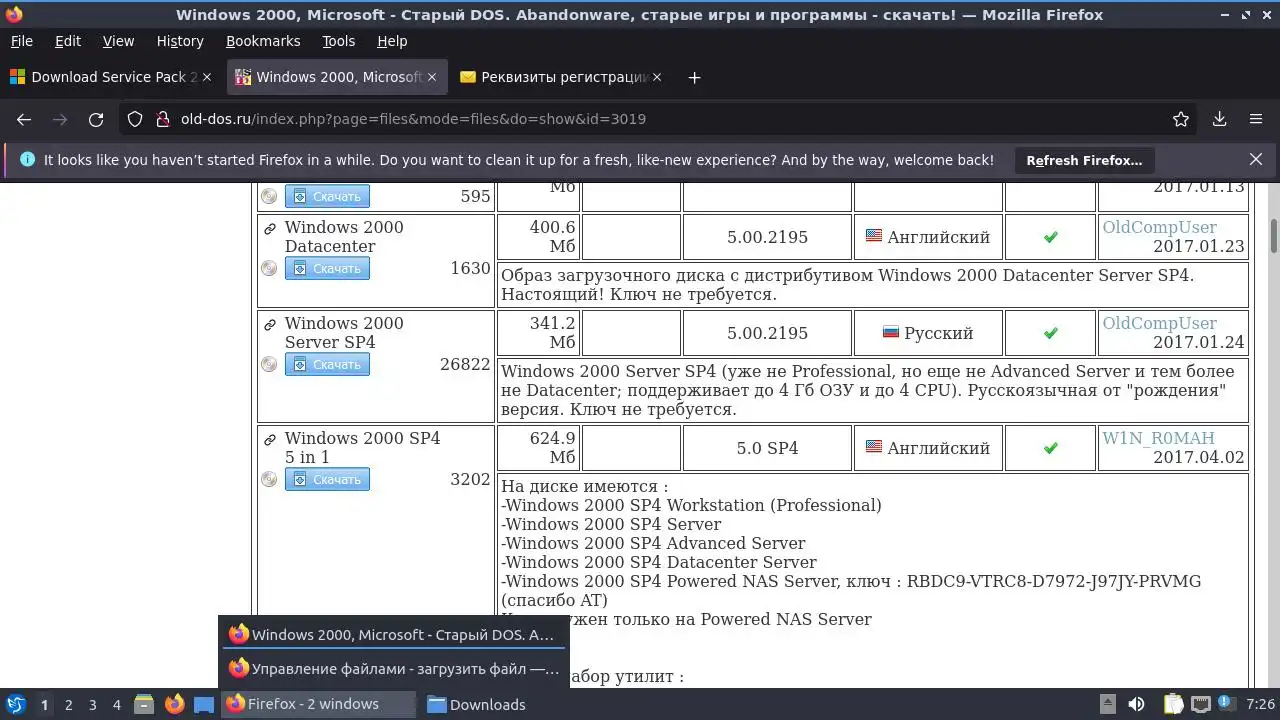
Task: Open the Help menu
Action: (x=392, y=41)
